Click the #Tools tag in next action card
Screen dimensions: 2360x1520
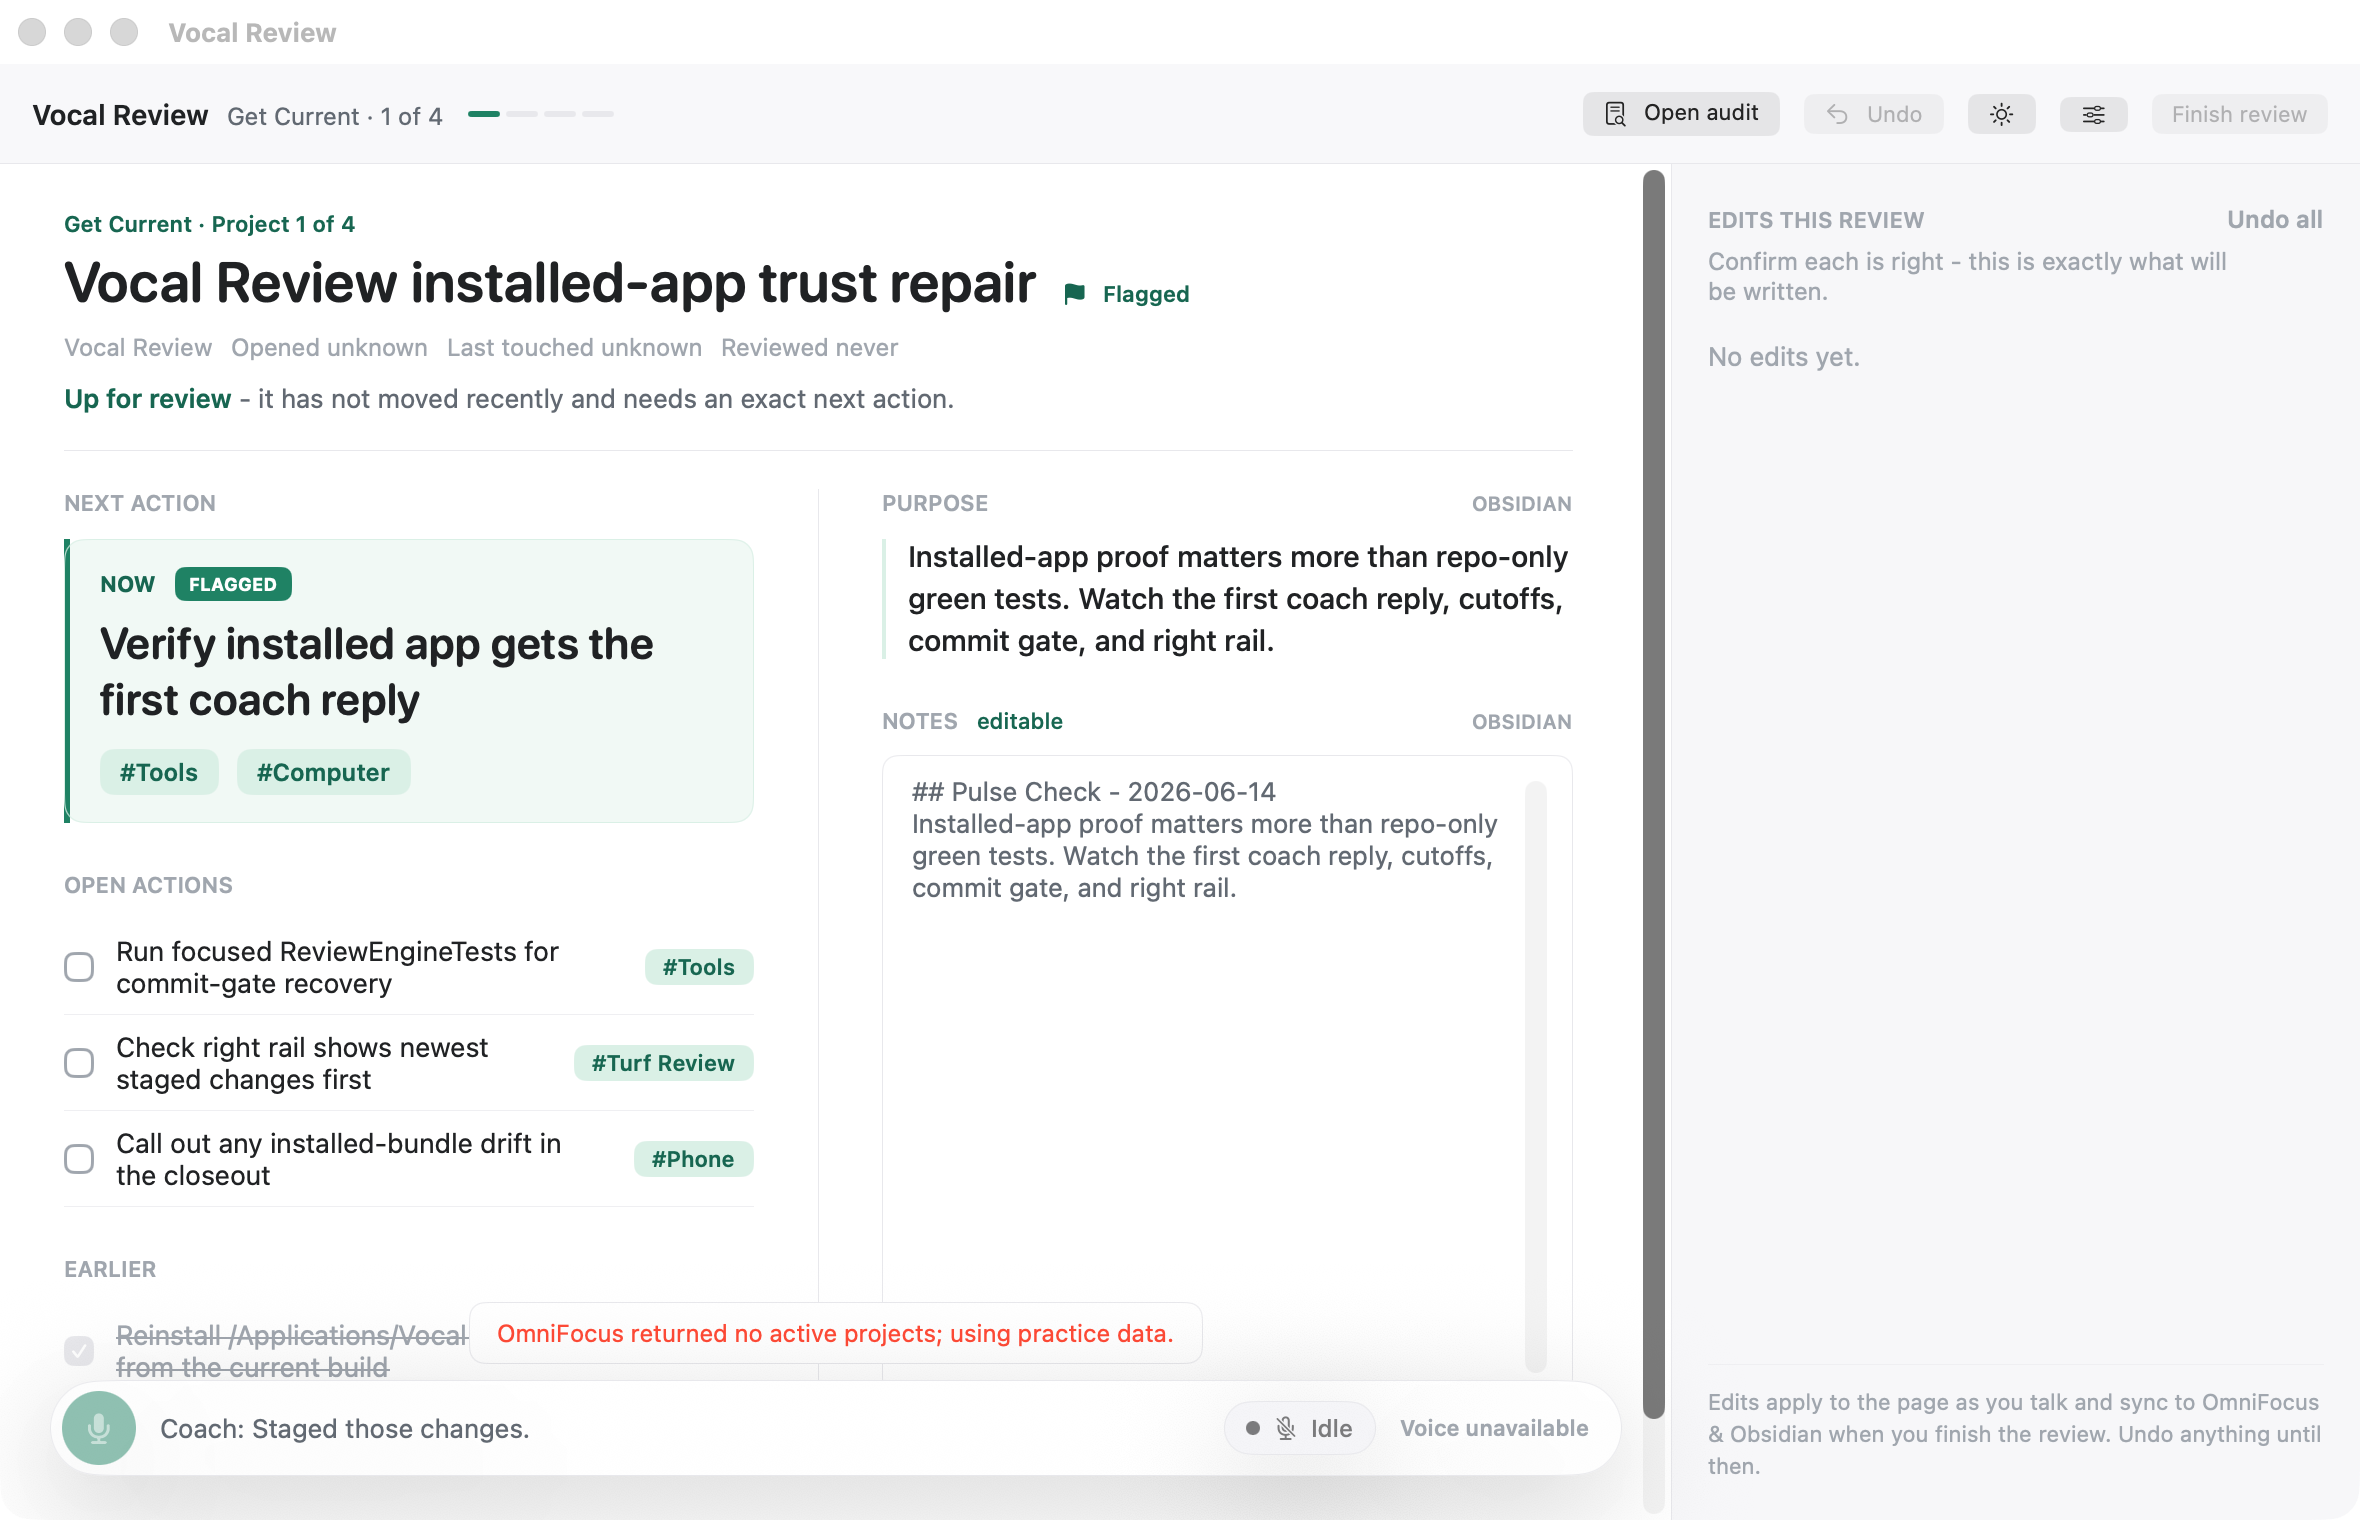coord(159,772)
